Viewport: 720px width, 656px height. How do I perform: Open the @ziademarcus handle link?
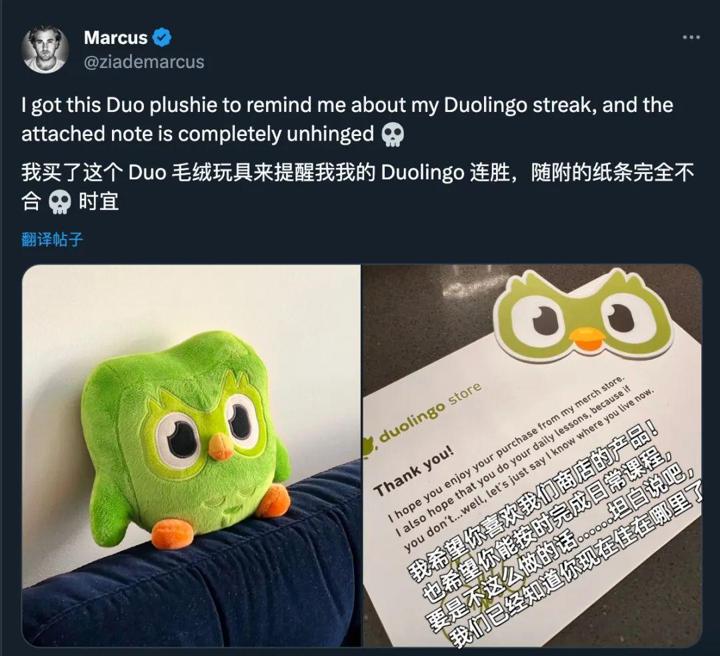(144, 62)
